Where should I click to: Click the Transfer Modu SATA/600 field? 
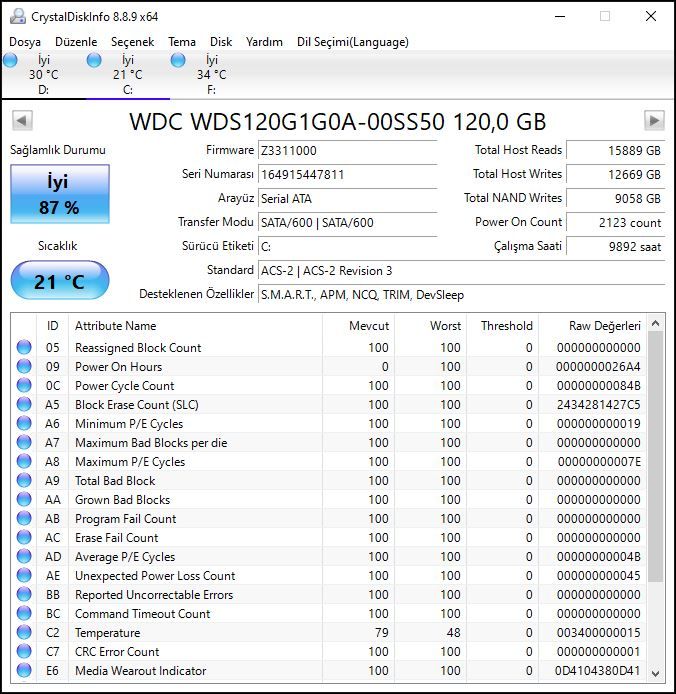pyautogui.click(x=348, y=222)
